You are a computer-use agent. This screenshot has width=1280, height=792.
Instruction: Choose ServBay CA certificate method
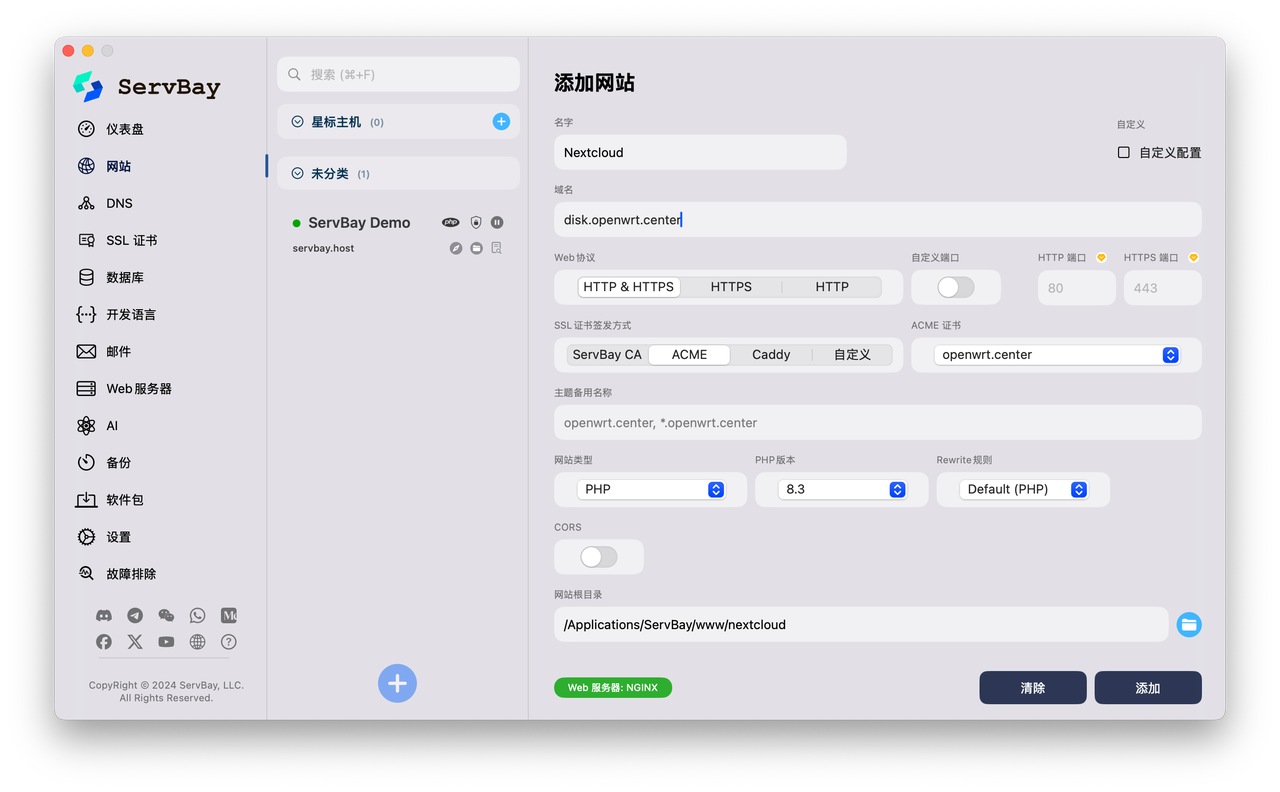coord(607,354)
